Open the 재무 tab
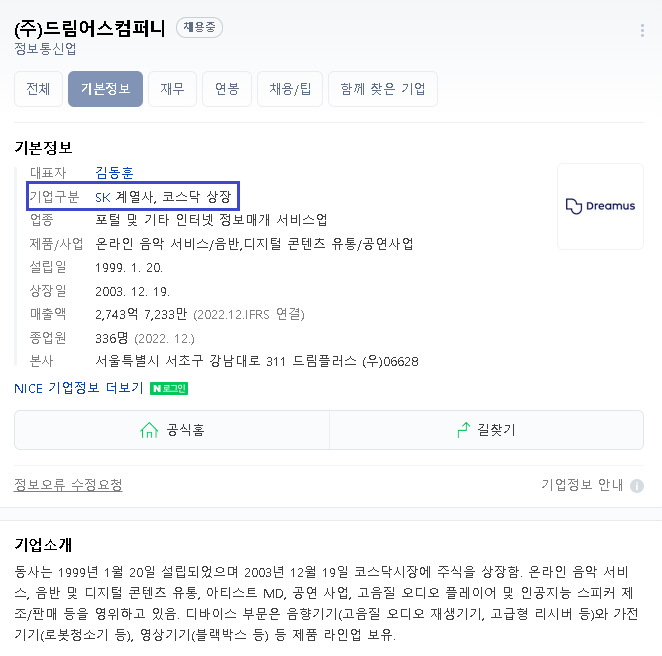662x656 pixels. coord(172,89)
